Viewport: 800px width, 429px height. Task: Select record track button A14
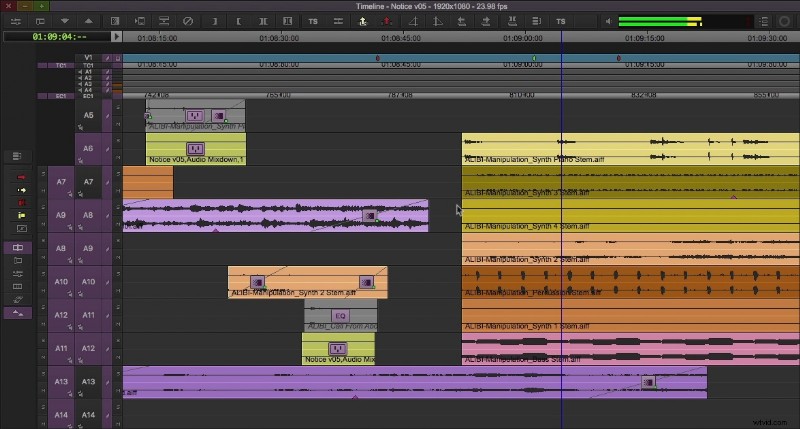88,415
